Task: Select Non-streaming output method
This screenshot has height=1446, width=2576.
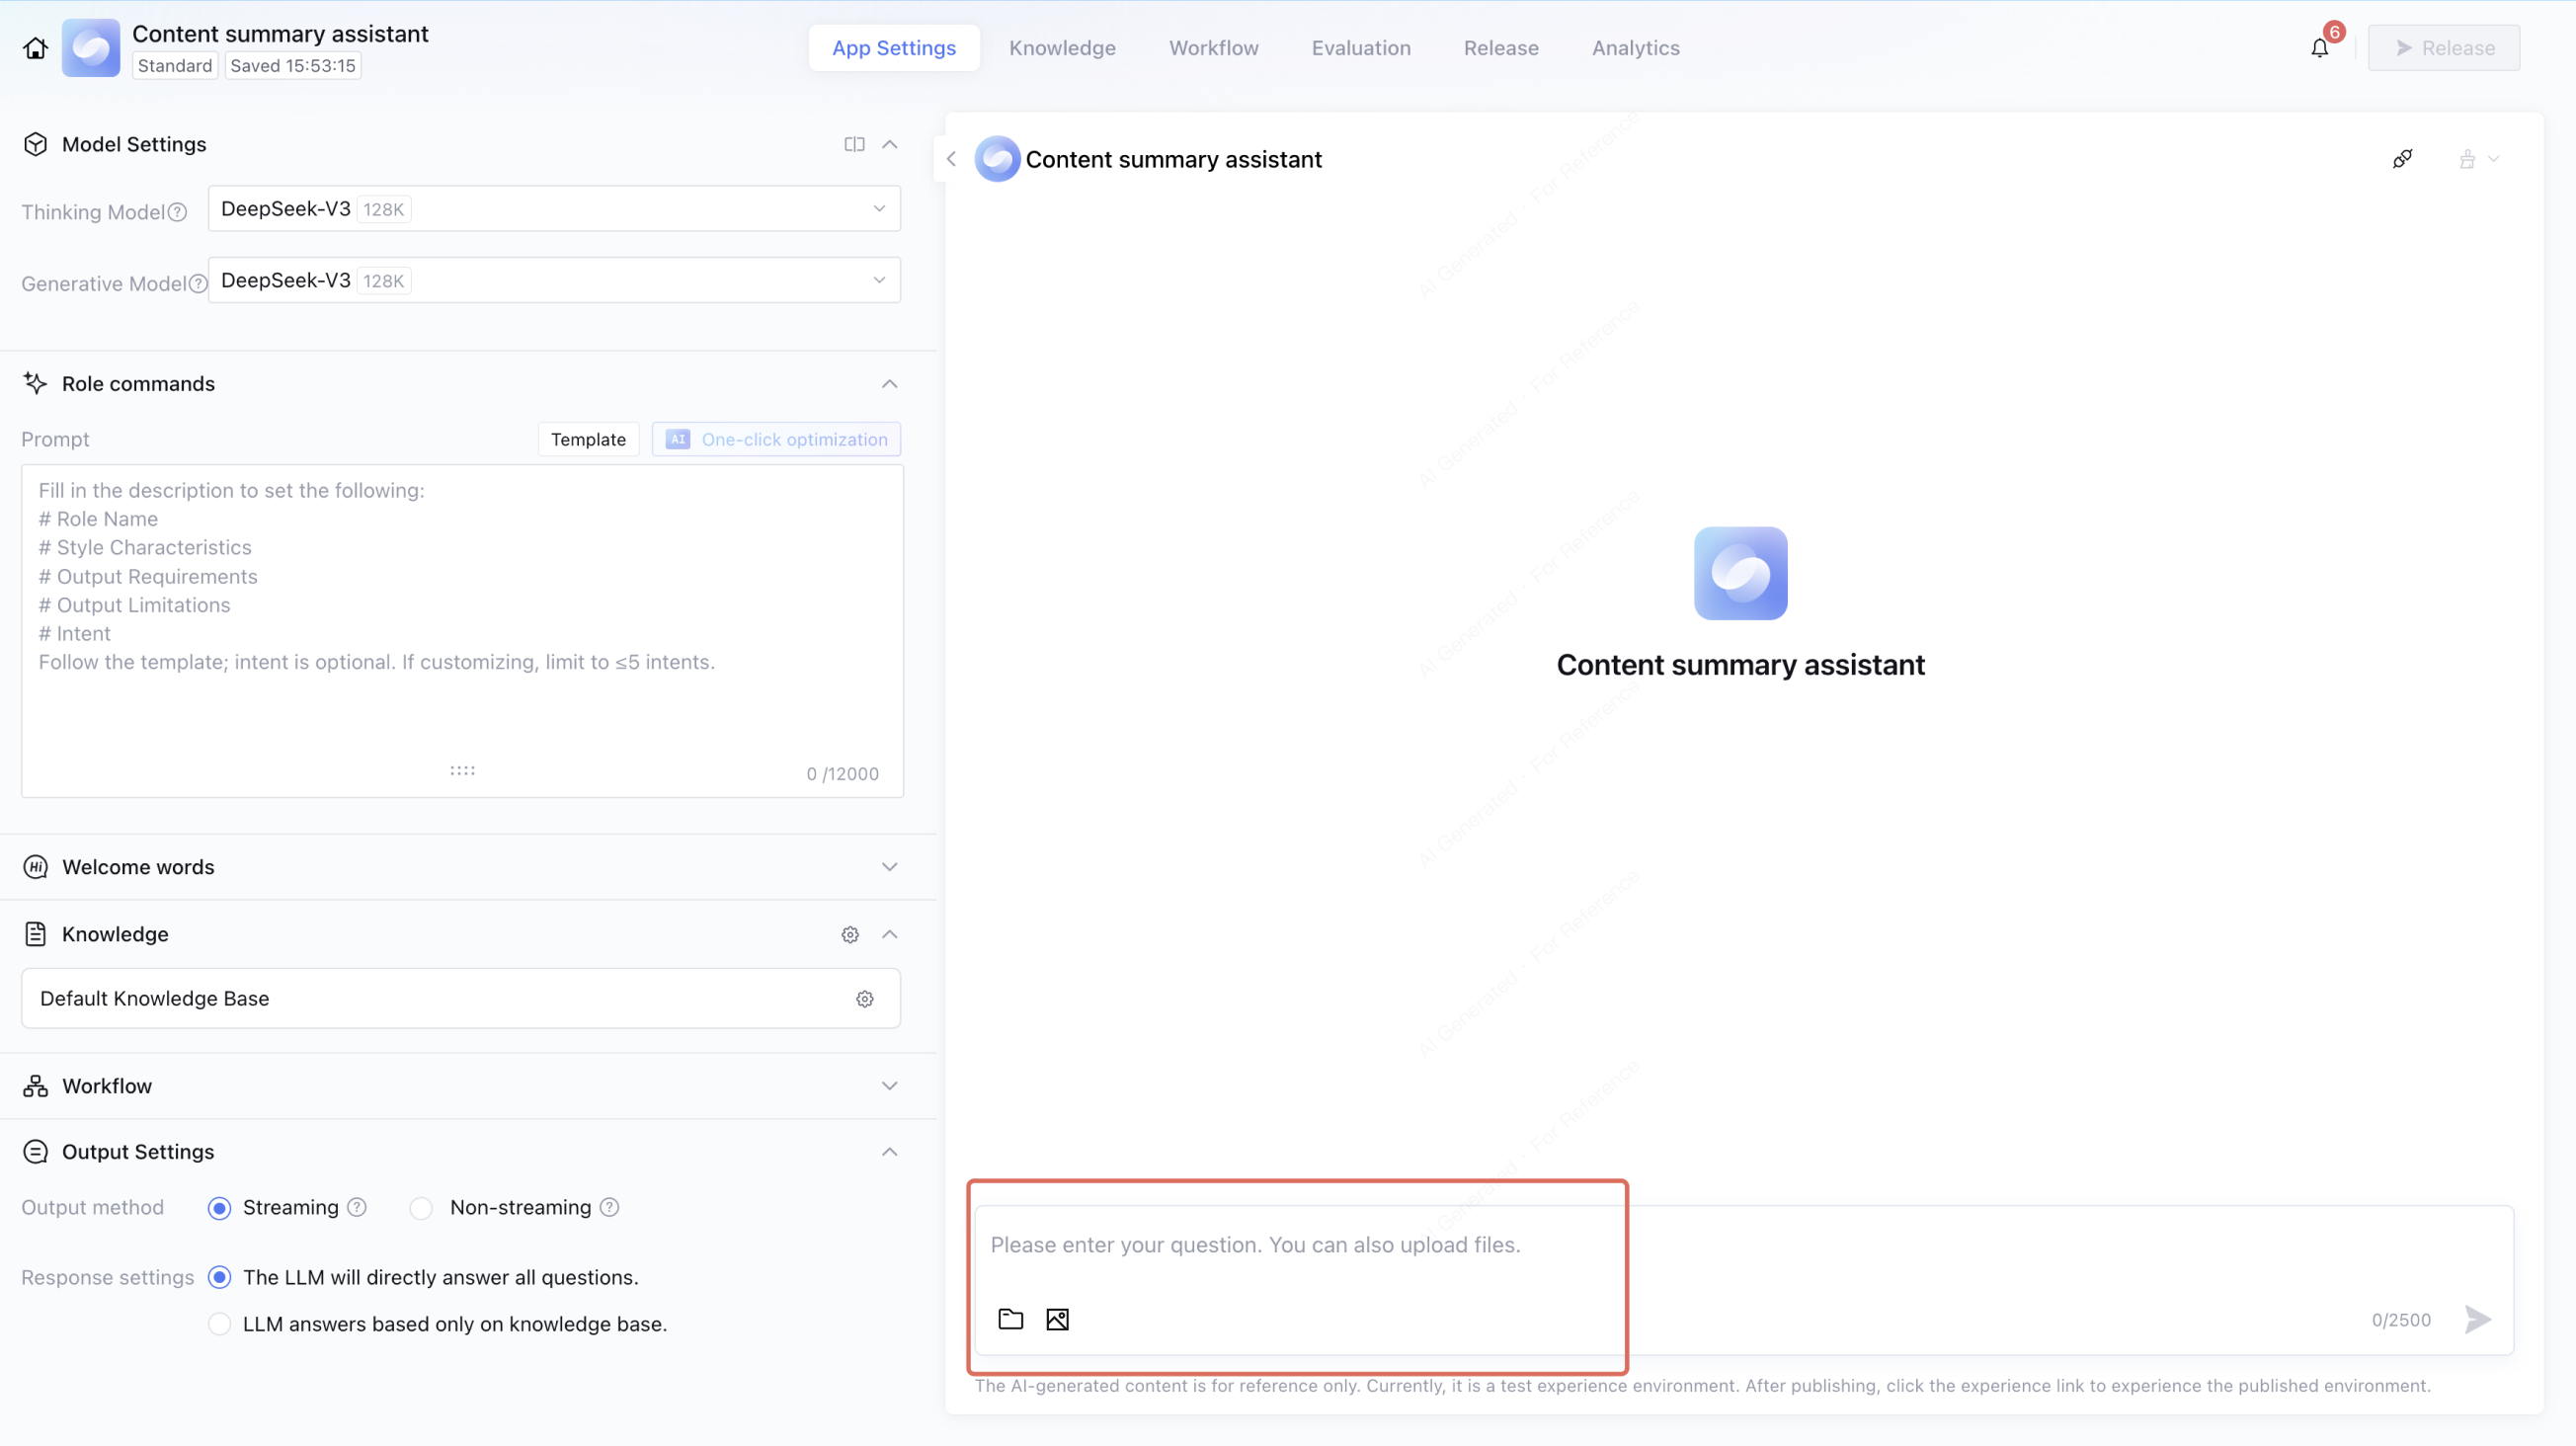Action: (421, 1208)
